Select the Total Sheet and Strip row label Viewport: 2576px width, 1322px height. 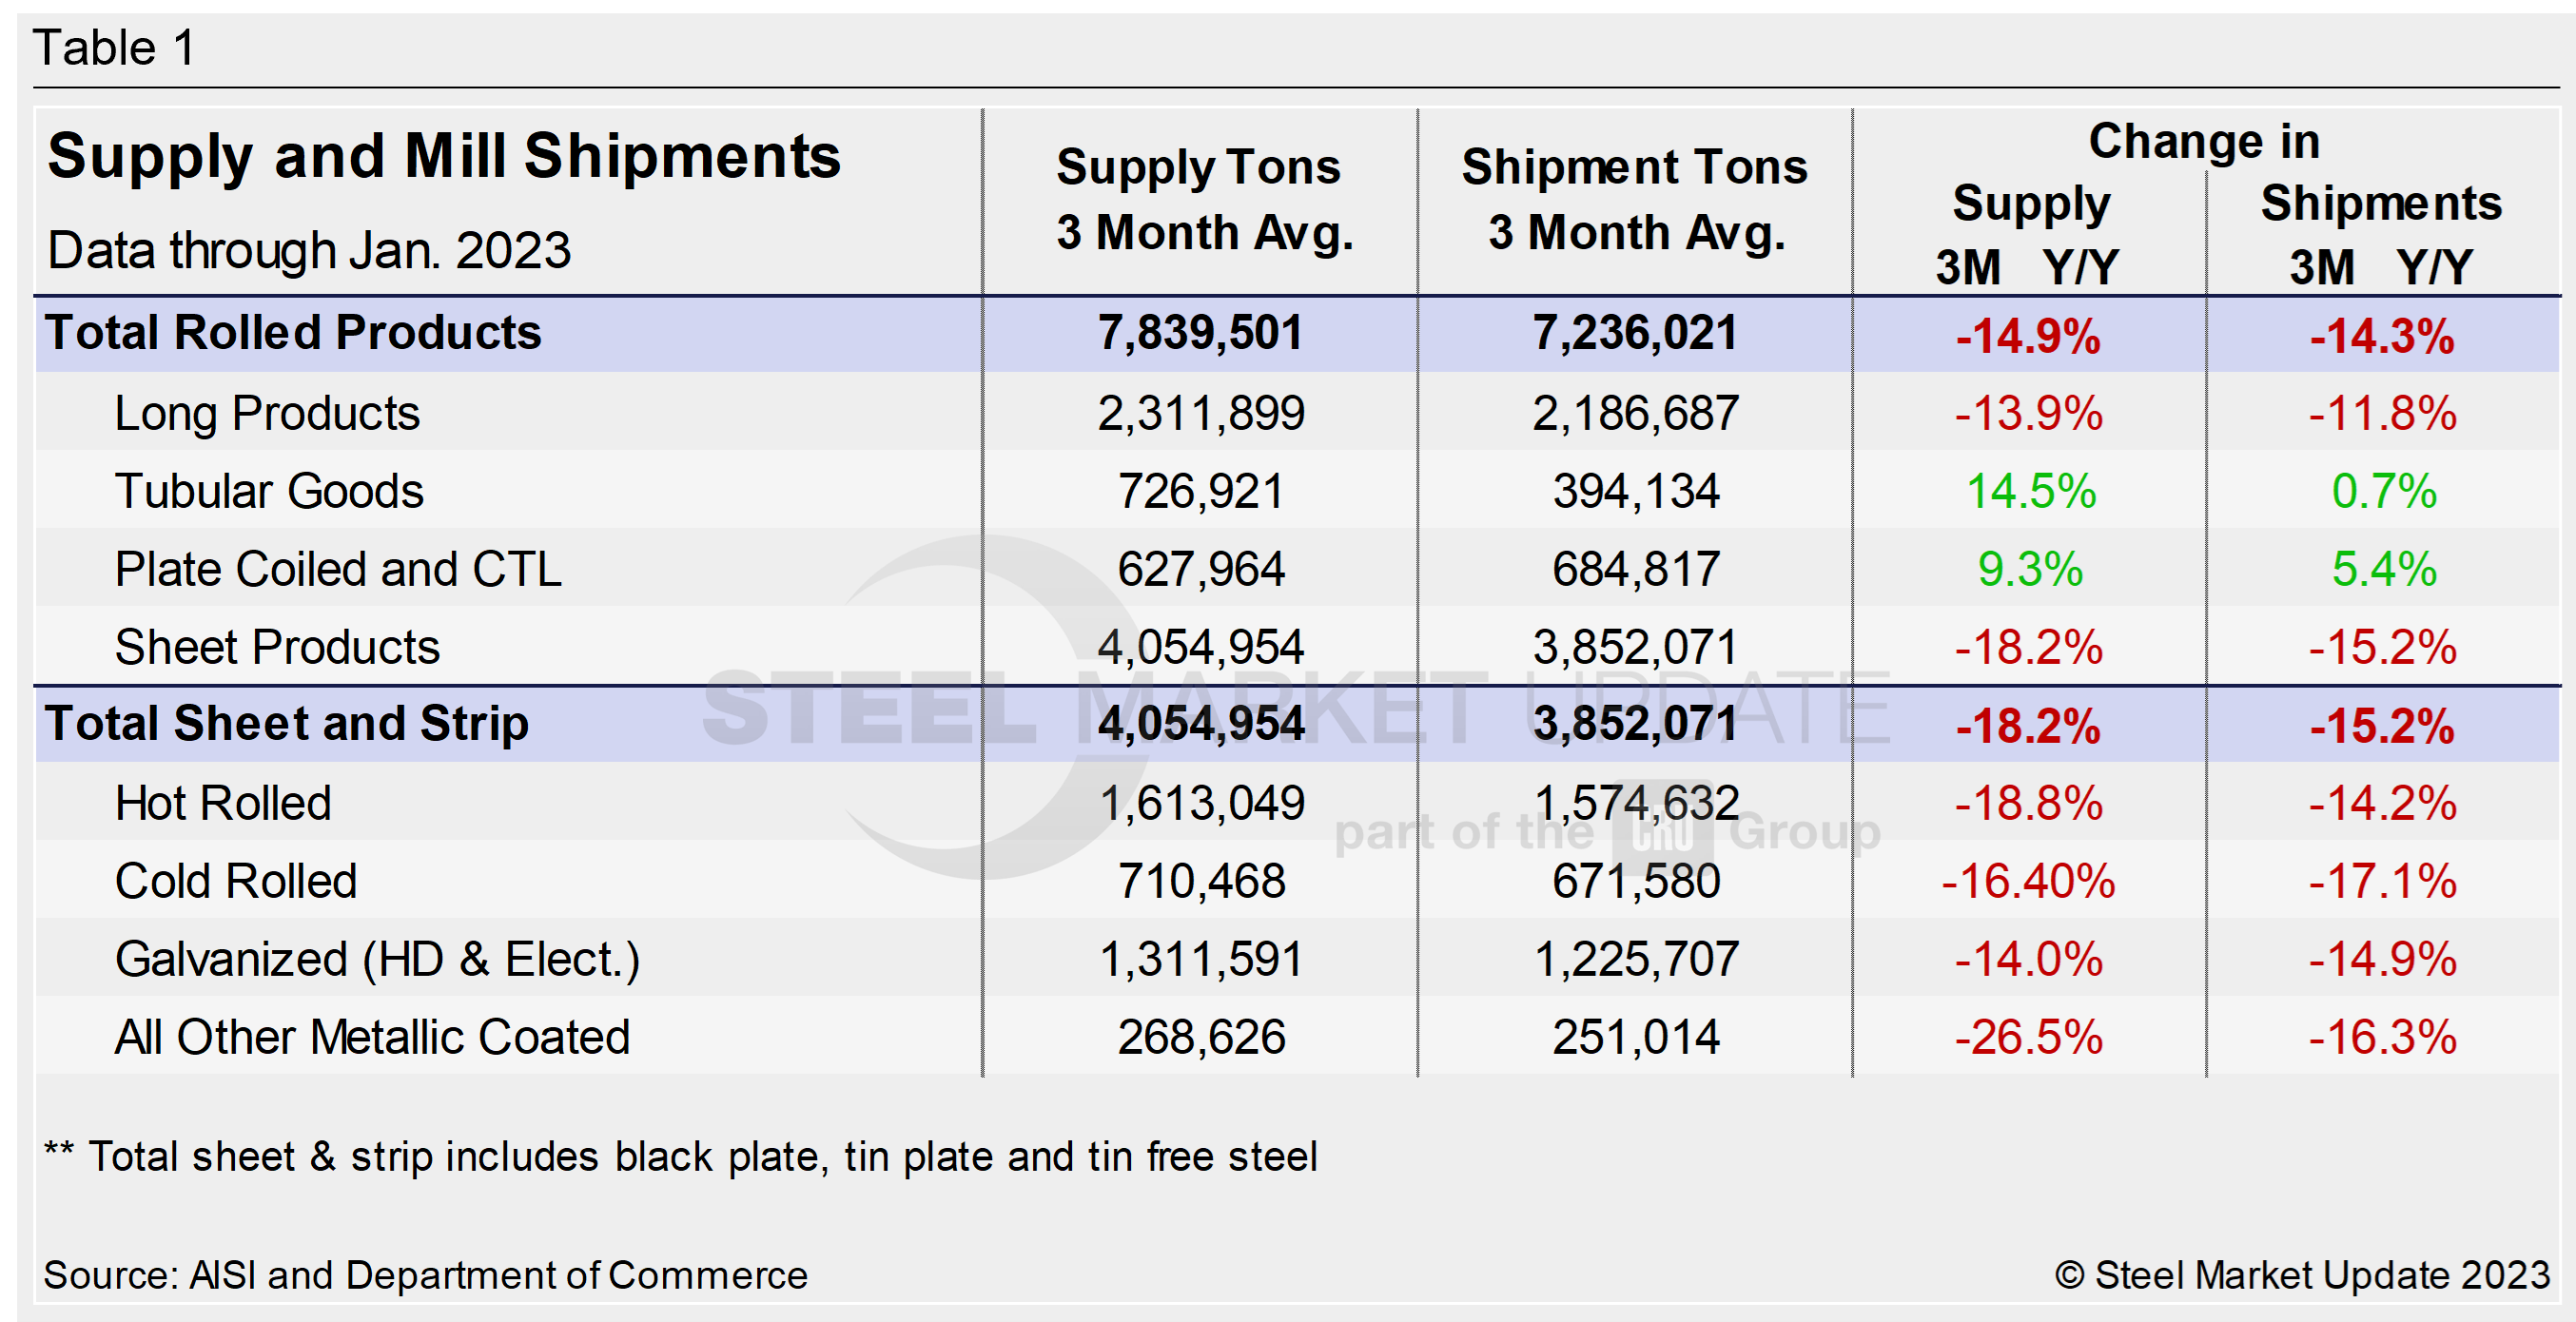[286, 724]
